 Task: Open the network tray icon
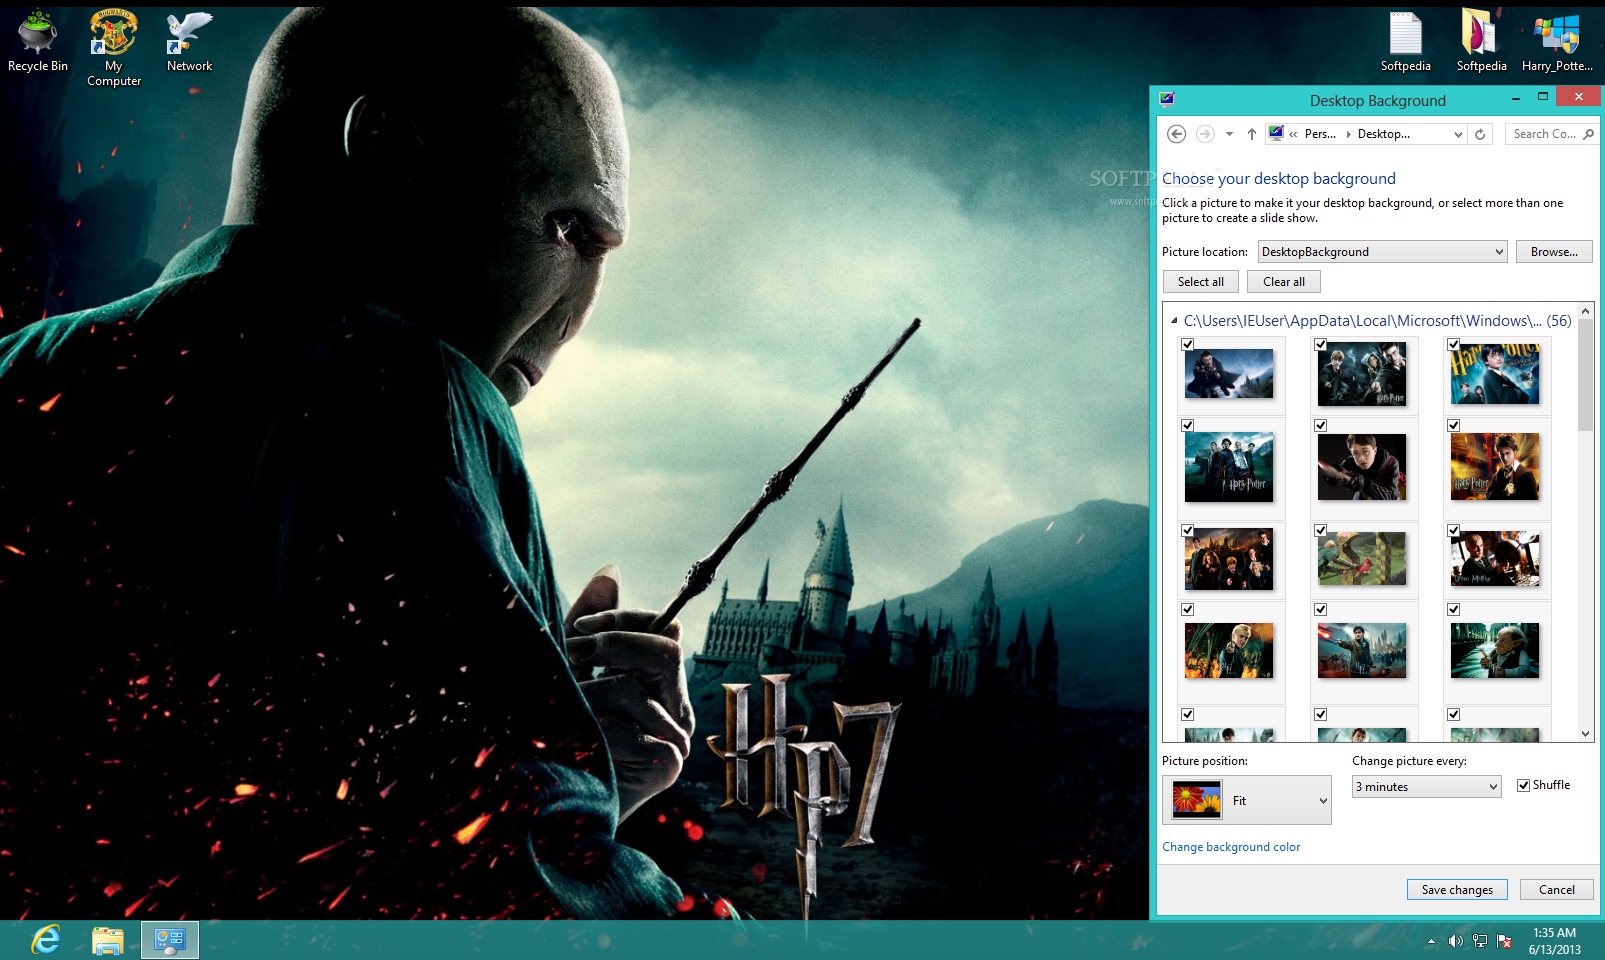pos(1480,941)
